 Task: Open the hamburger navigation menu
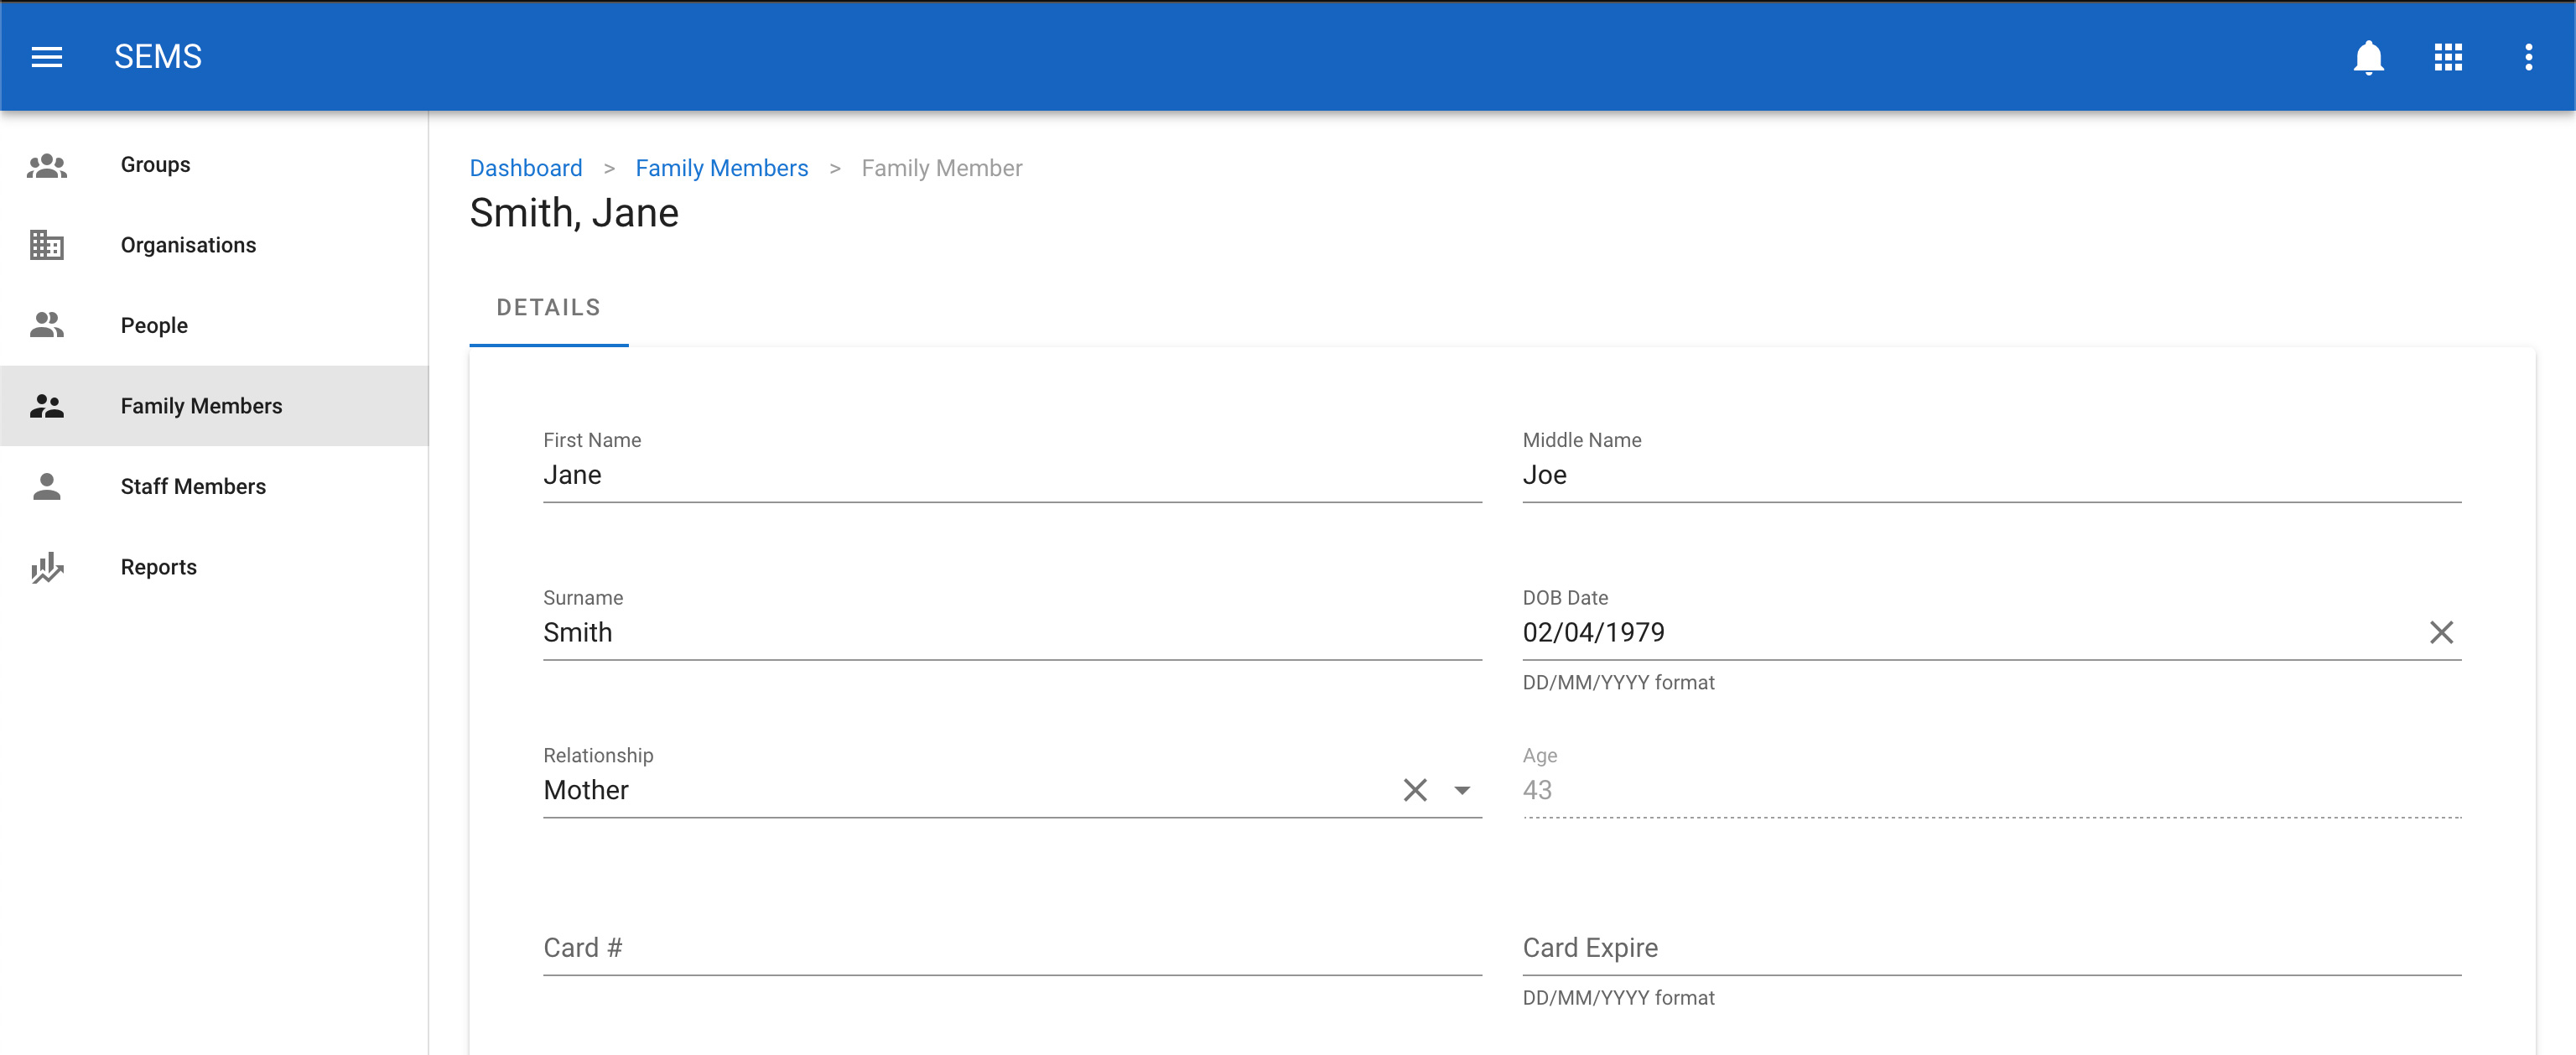click(x=47, y=57)
